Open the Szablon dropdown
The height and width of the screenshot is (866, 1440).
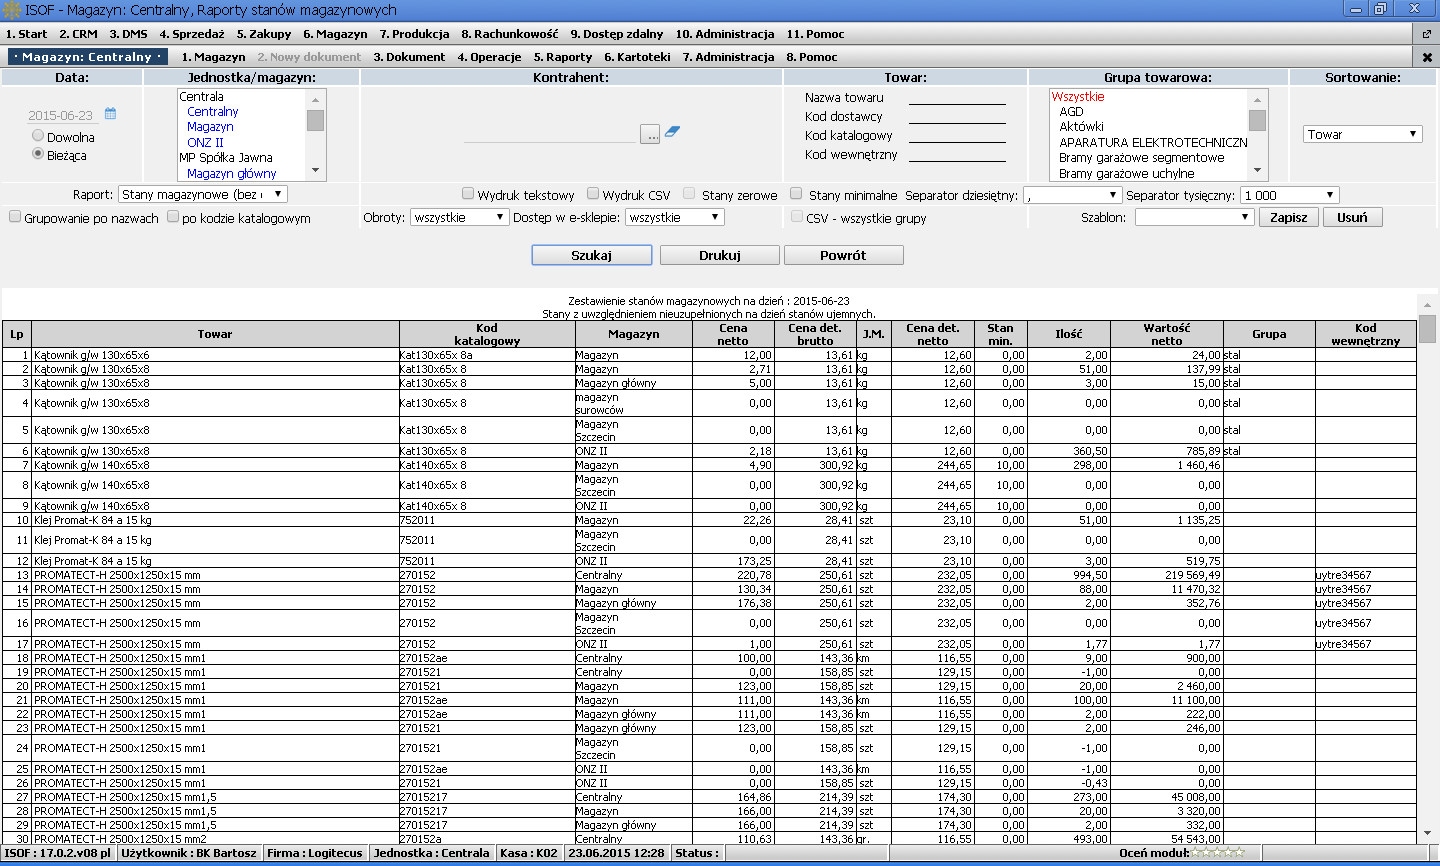tap(1194, 217)
